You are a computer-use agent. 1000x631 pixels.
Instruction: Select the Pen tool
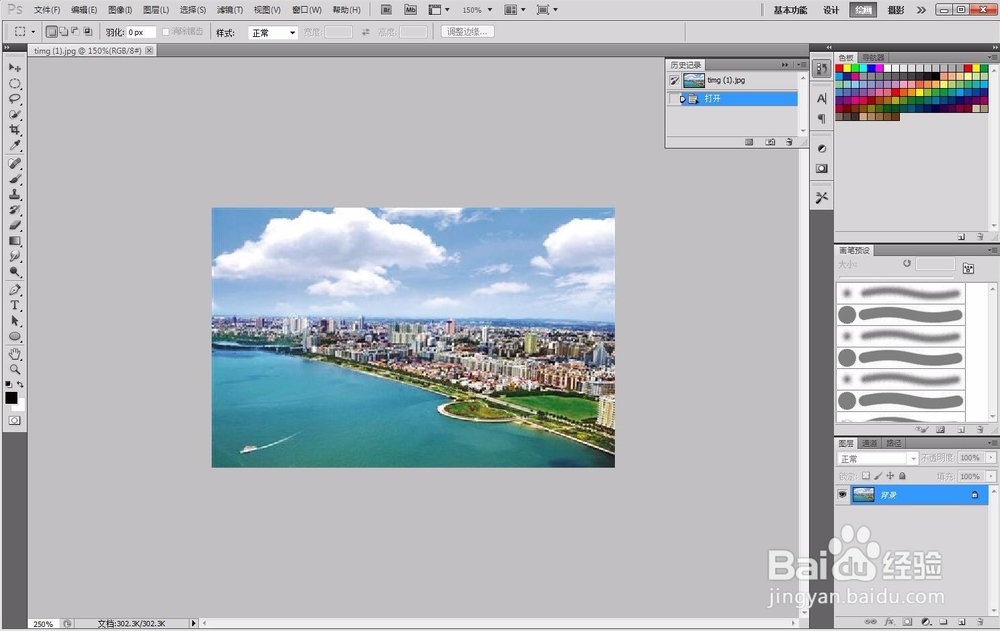pyautogui.click(x=15, y=290)
